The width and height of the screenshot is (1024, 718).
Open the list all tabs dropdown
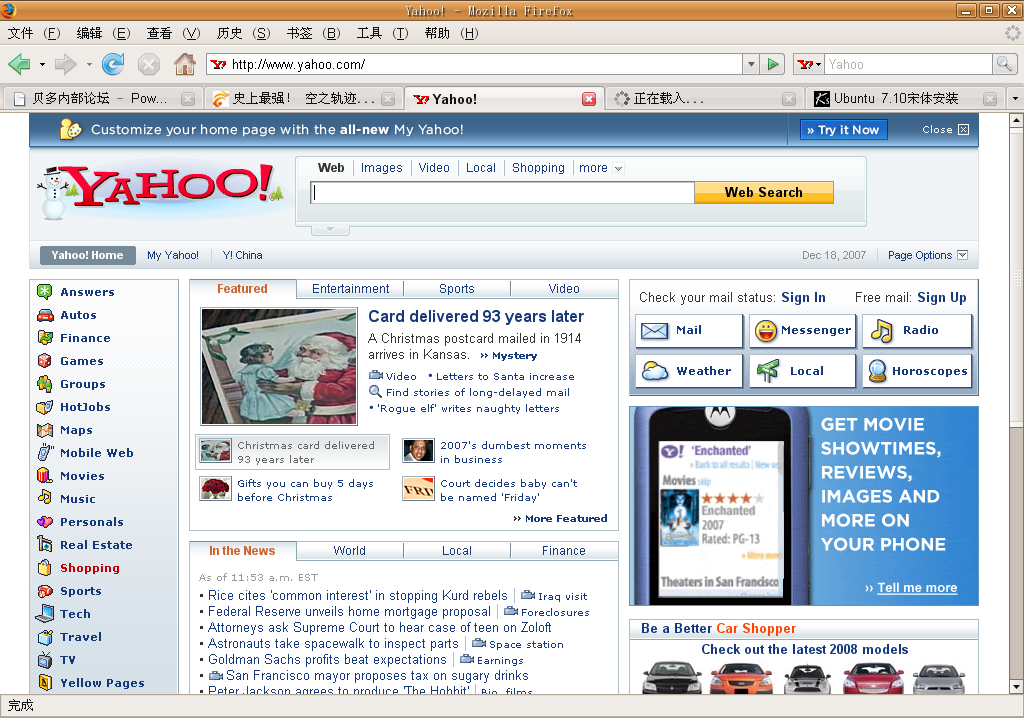(x=1015, y=99)
